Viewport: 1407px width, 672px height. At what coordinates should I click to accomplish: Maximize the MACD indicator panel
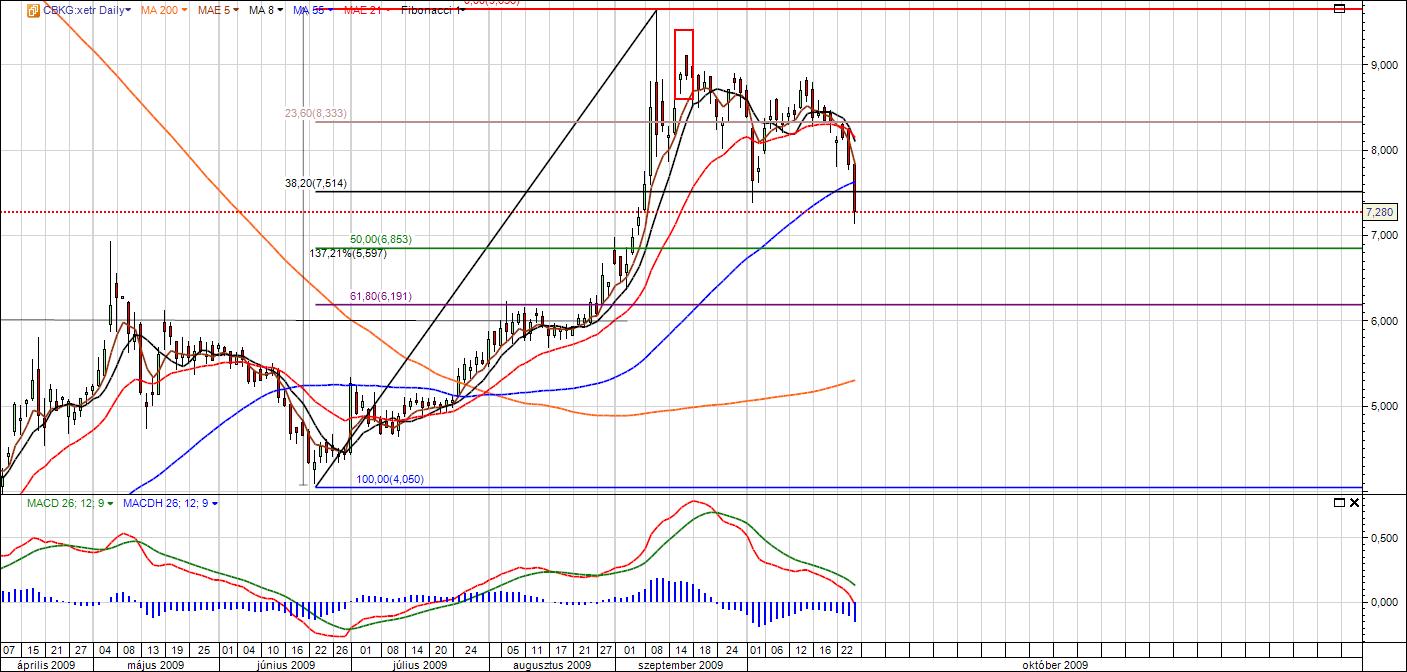pyautogui.click(x=1340, y=502)
